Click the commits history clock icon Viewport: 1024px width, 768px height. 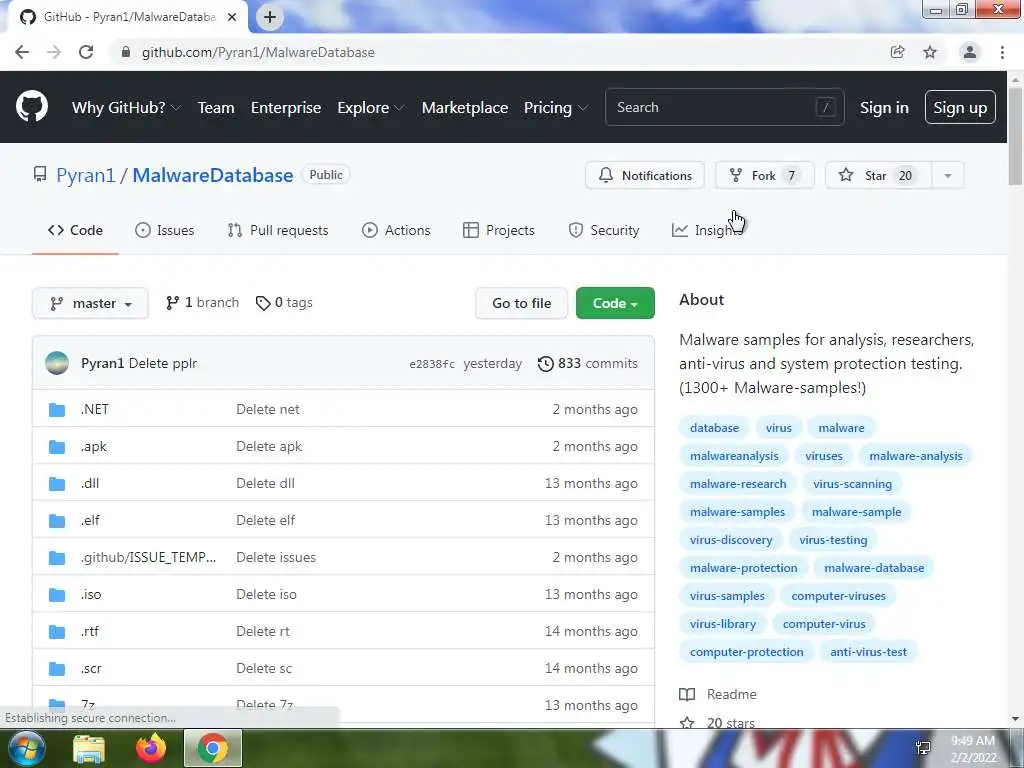click(545, 363)
